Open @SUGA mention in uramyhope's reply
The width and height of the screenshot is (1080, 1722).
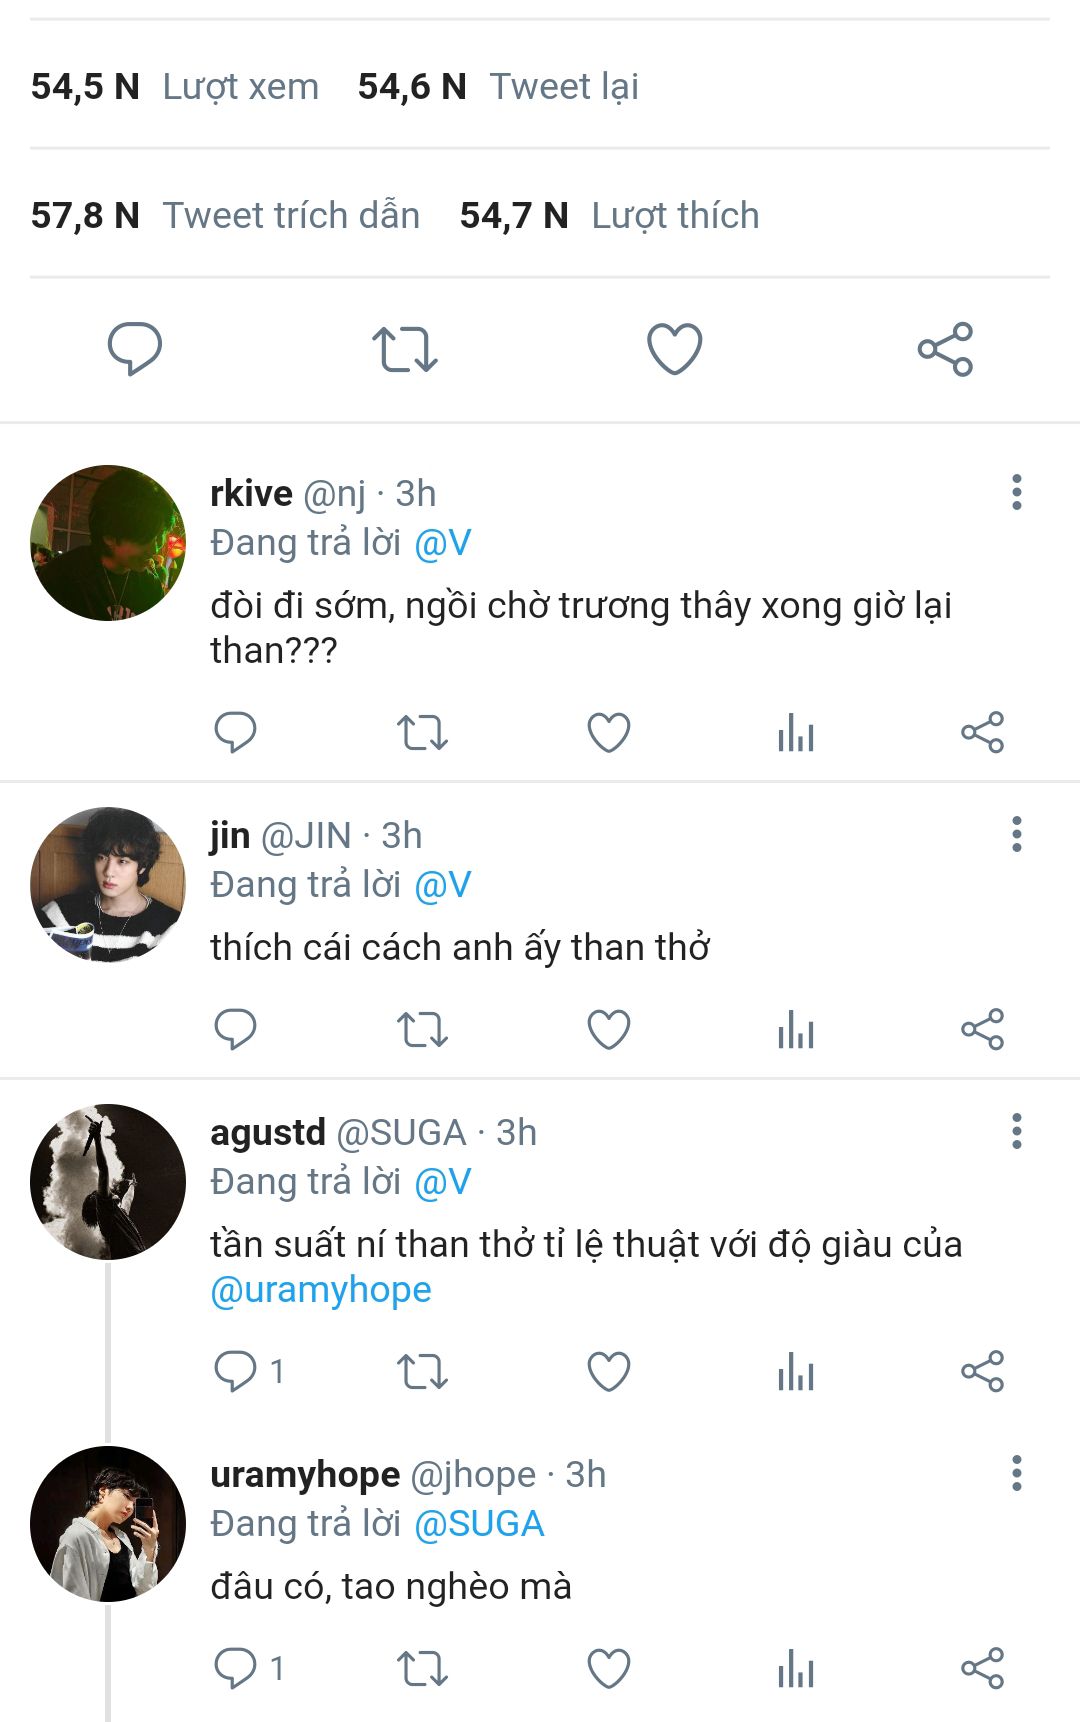[479, 1524]
